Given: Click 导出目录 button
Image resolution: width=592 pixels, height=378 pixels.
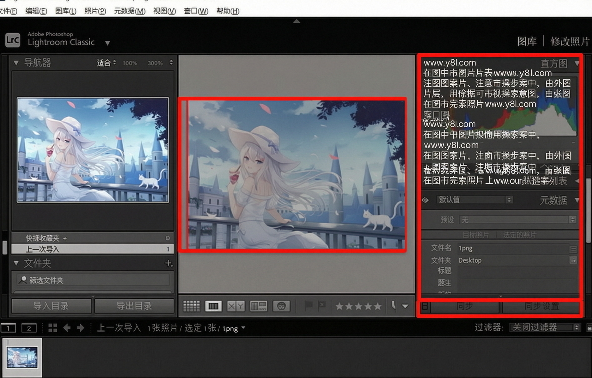Looking at the screenshot, I should 134,306.
